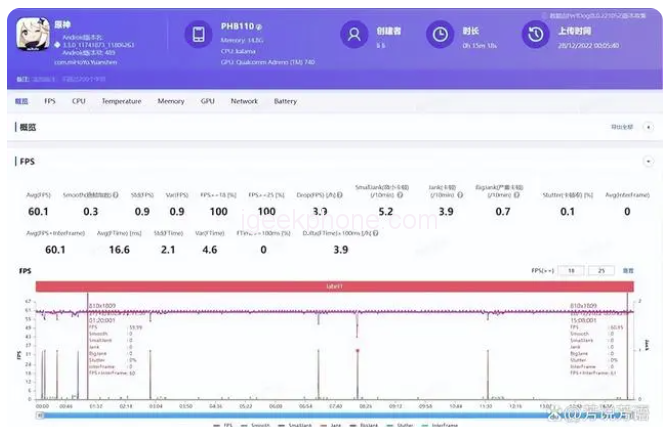Open the Battery tab
Screen dimensions: 664x427
pyautogui.click(x=285, y=101)
